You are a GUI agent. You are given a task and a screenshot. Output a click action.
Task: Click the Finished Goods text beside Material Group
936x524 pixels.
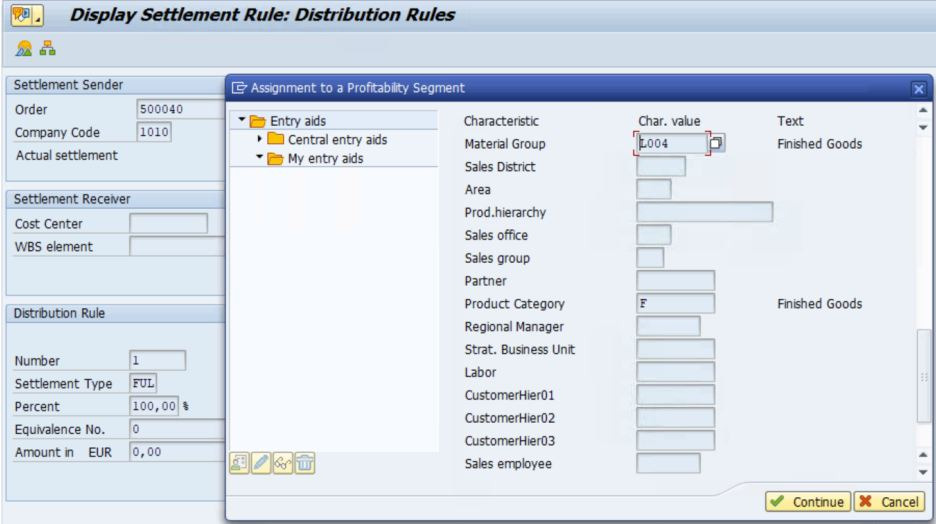point(819,144)
